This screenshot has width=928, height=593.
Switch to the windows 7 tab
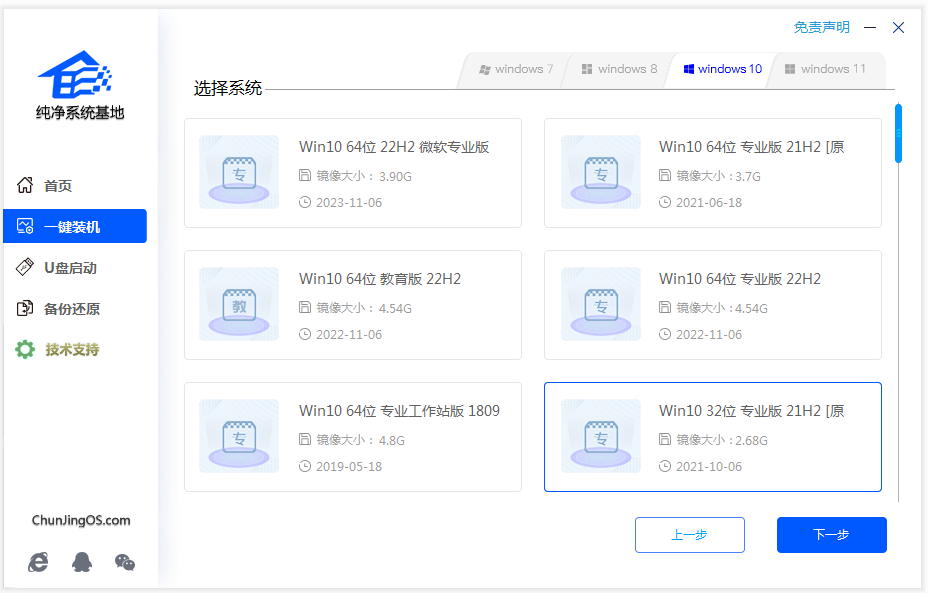click(515, 70)
